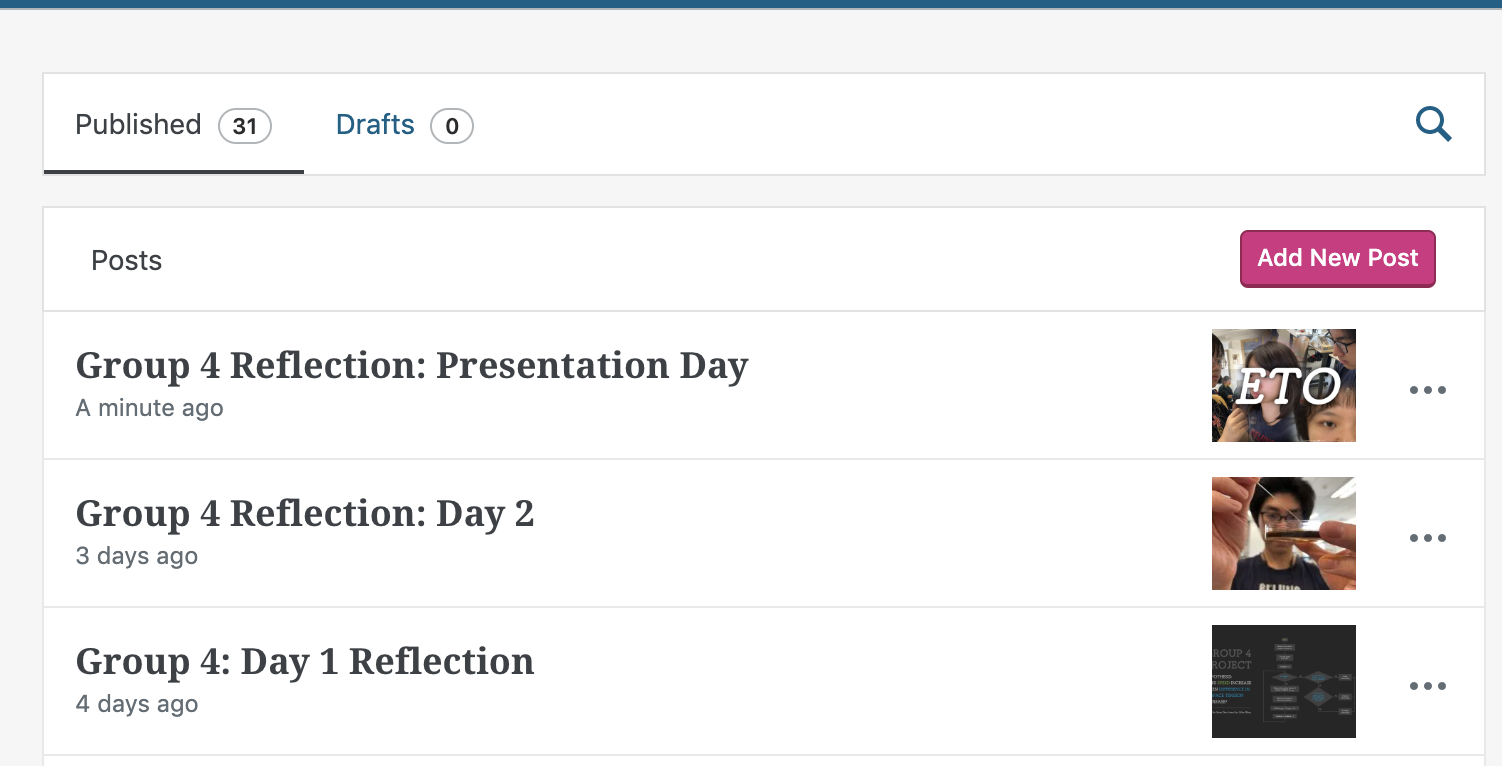Click the Drafts count badge showing 0
Screen dimensions: 1502x766
click(x=452, y=126)
